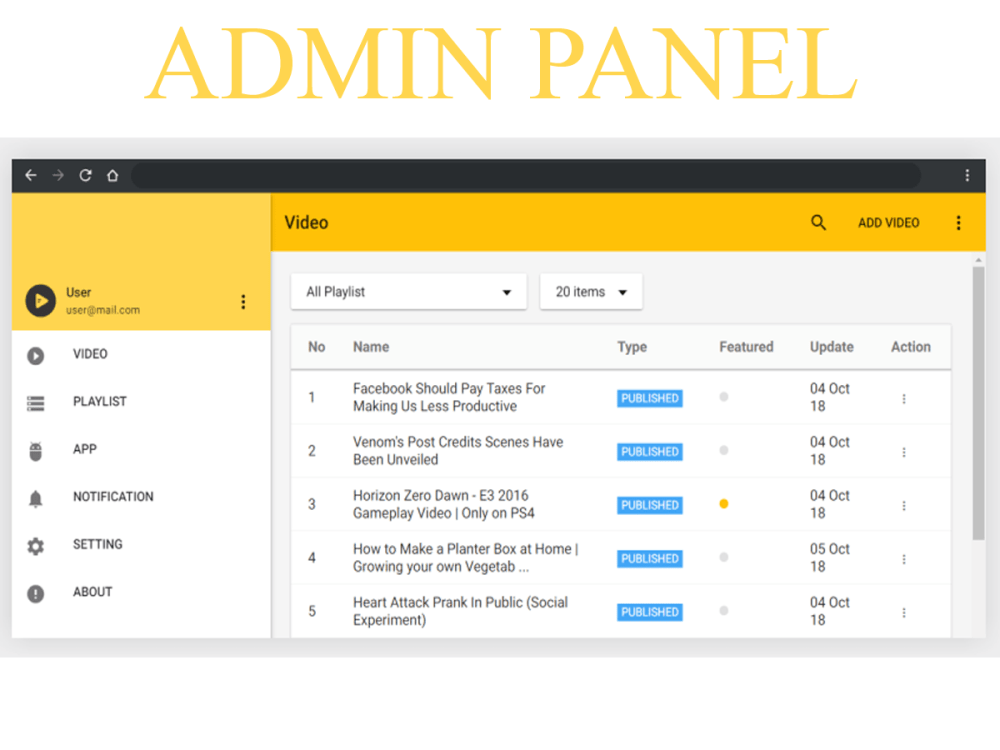Open action menu for Venom's Post Credits row
This screenshot has width=1000, height=750.
click(904, 452)
